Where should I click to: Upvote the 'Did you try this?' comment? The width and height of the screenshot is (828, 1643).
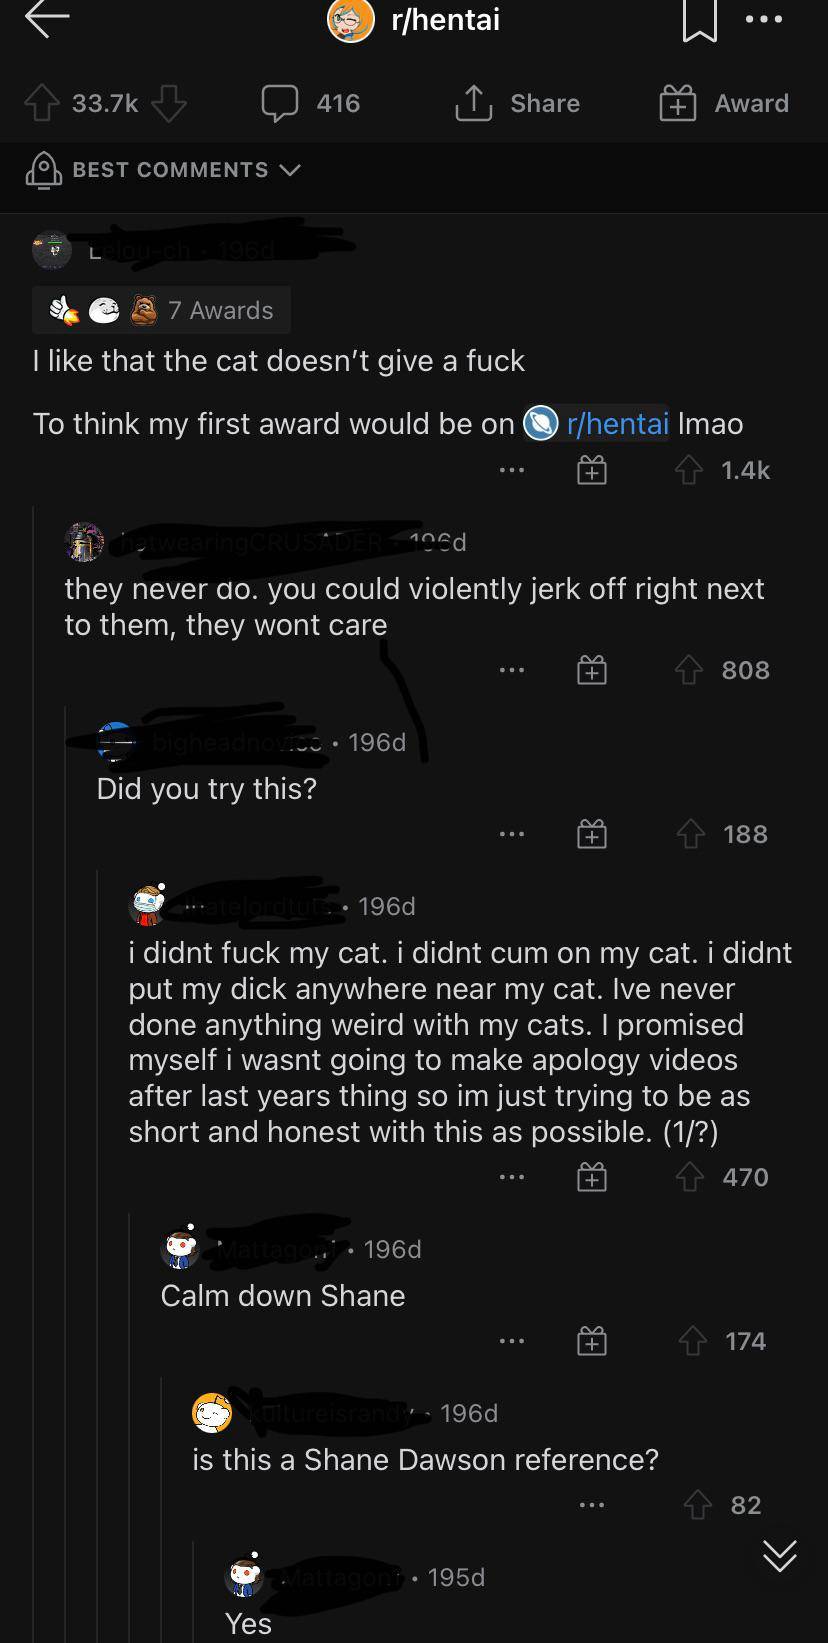690,833
